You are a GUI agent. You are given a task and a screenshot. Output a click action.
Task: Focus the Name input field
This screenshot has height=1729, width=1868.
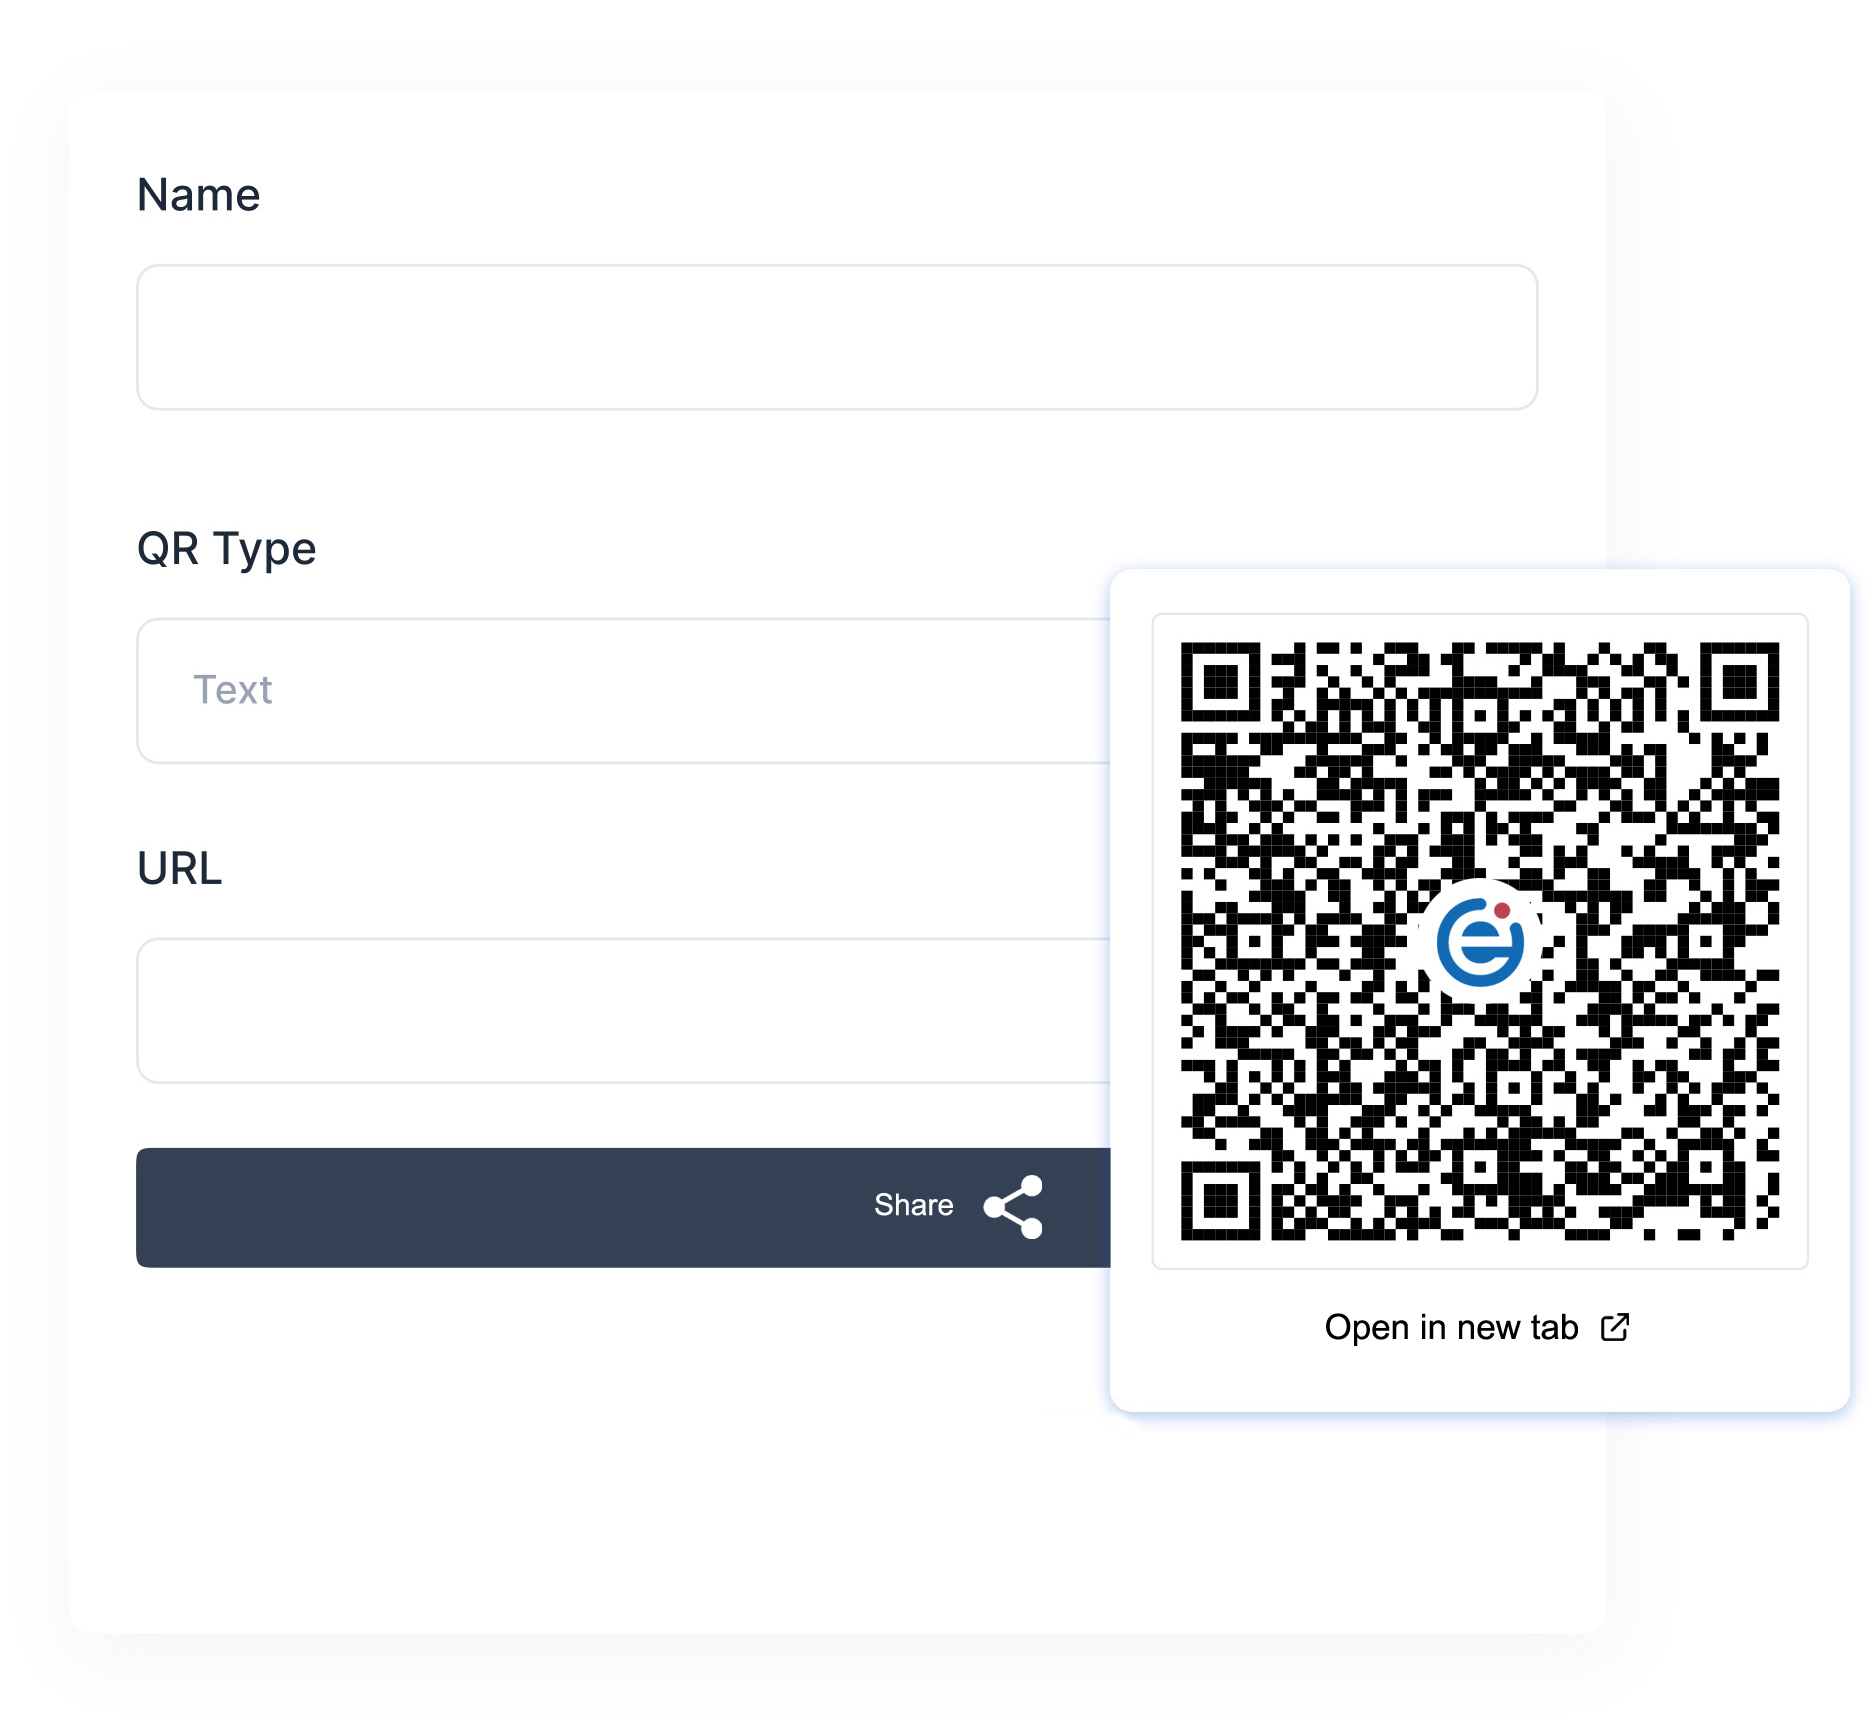coord(837,337)
